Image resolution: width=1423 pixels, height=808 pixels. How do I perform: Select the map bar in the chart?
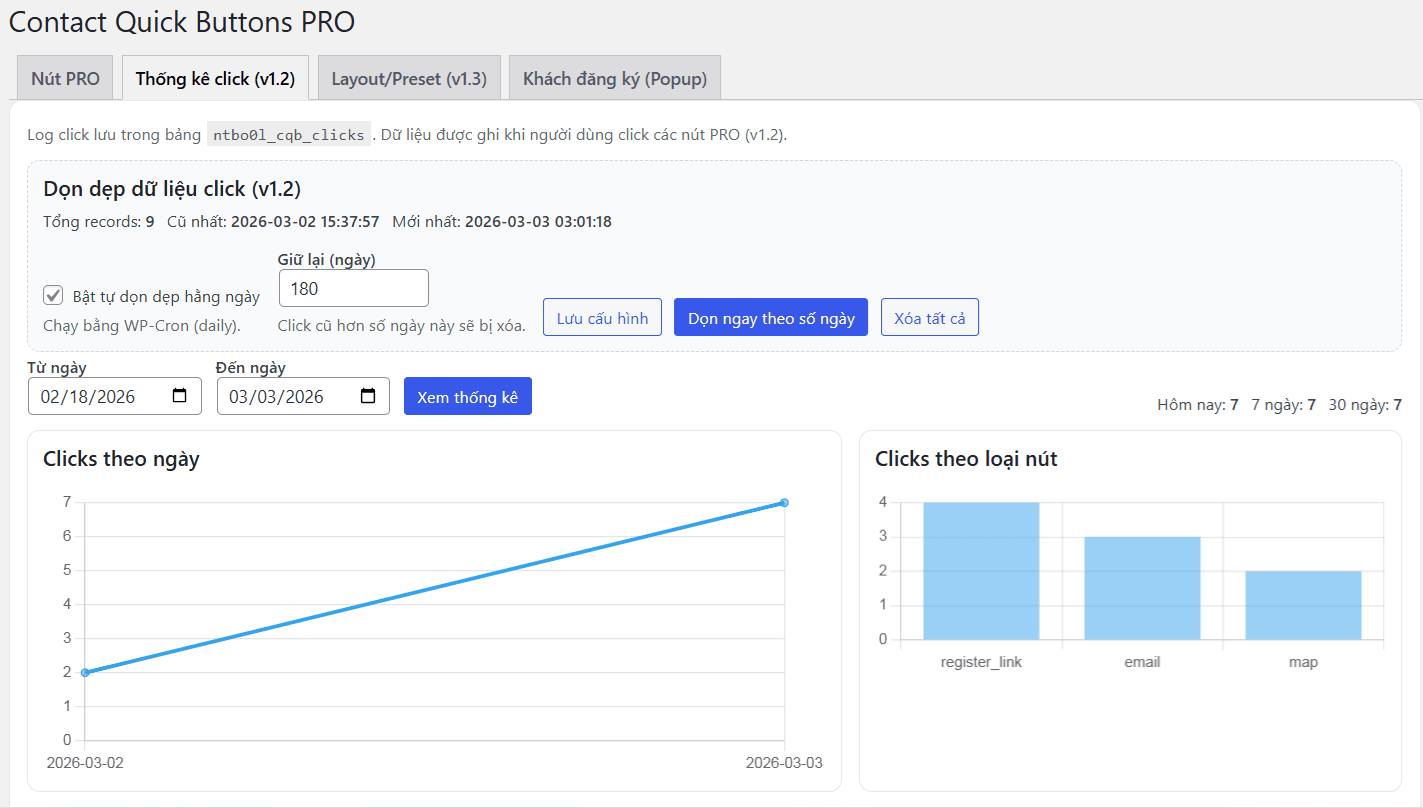coord(1303,605)
